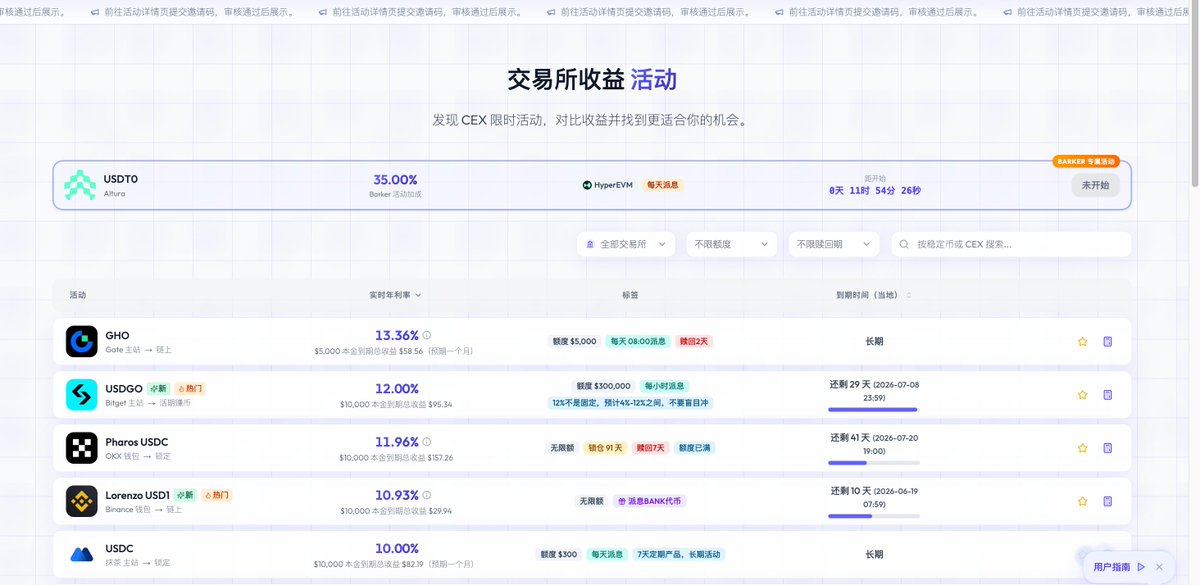Click the GHO token logo

(82, 341)
